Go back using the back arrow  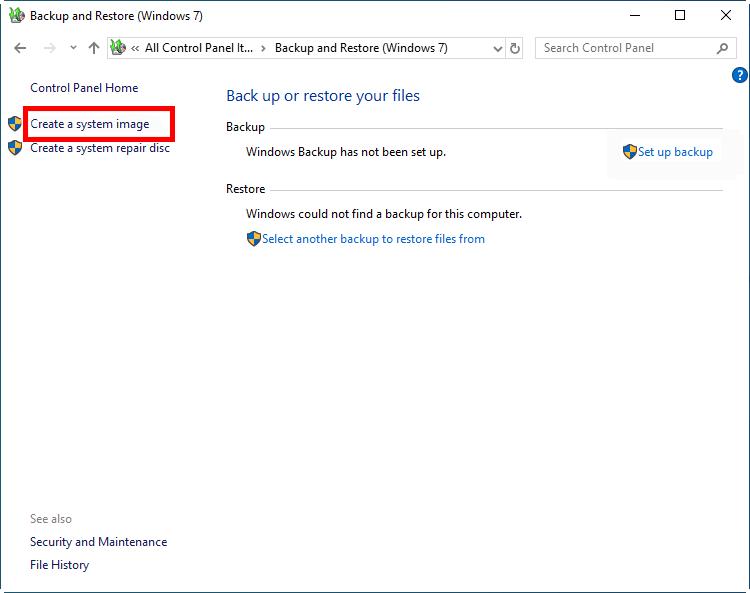coord(20,48)
